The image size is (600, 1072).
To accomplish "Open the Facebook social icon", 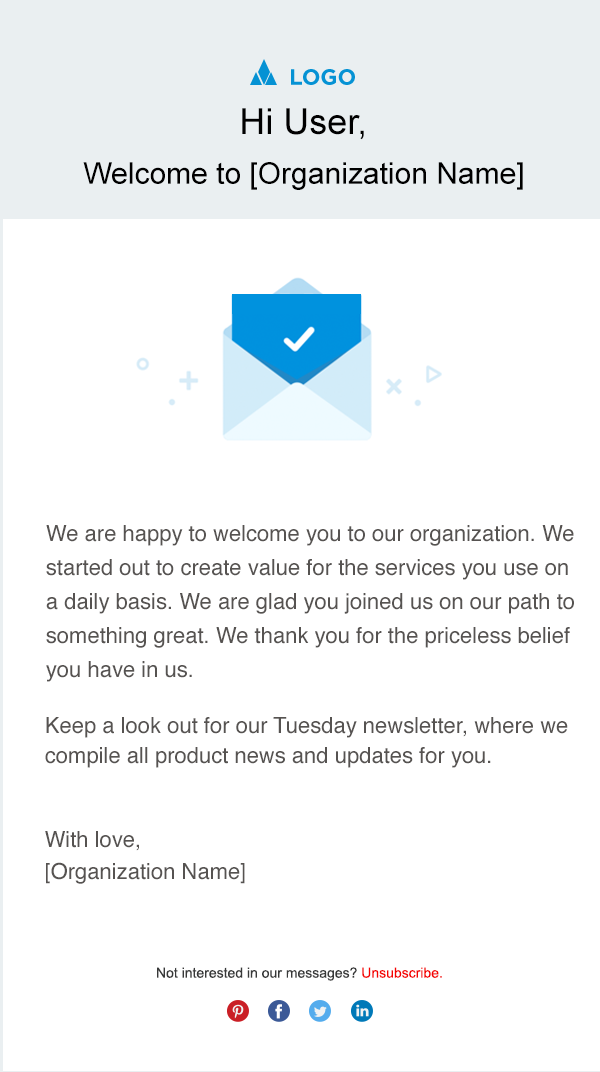I will [279, 1011].
